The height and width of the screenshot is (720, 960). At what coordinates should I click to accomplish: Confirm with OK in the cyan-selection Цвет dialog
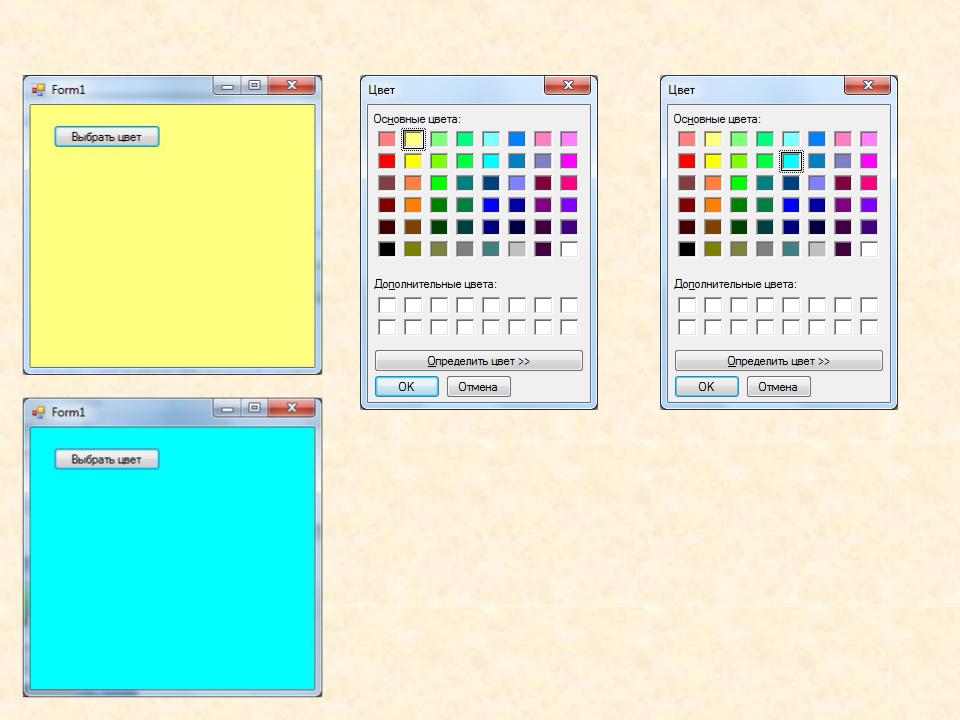pyautogui.click(x=707, y=386)
